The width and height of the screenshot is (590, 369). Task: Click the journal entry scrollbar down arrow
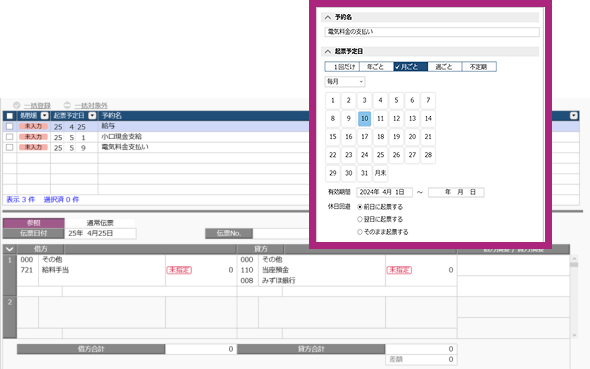pyautogui.click(x=574, y=335)
